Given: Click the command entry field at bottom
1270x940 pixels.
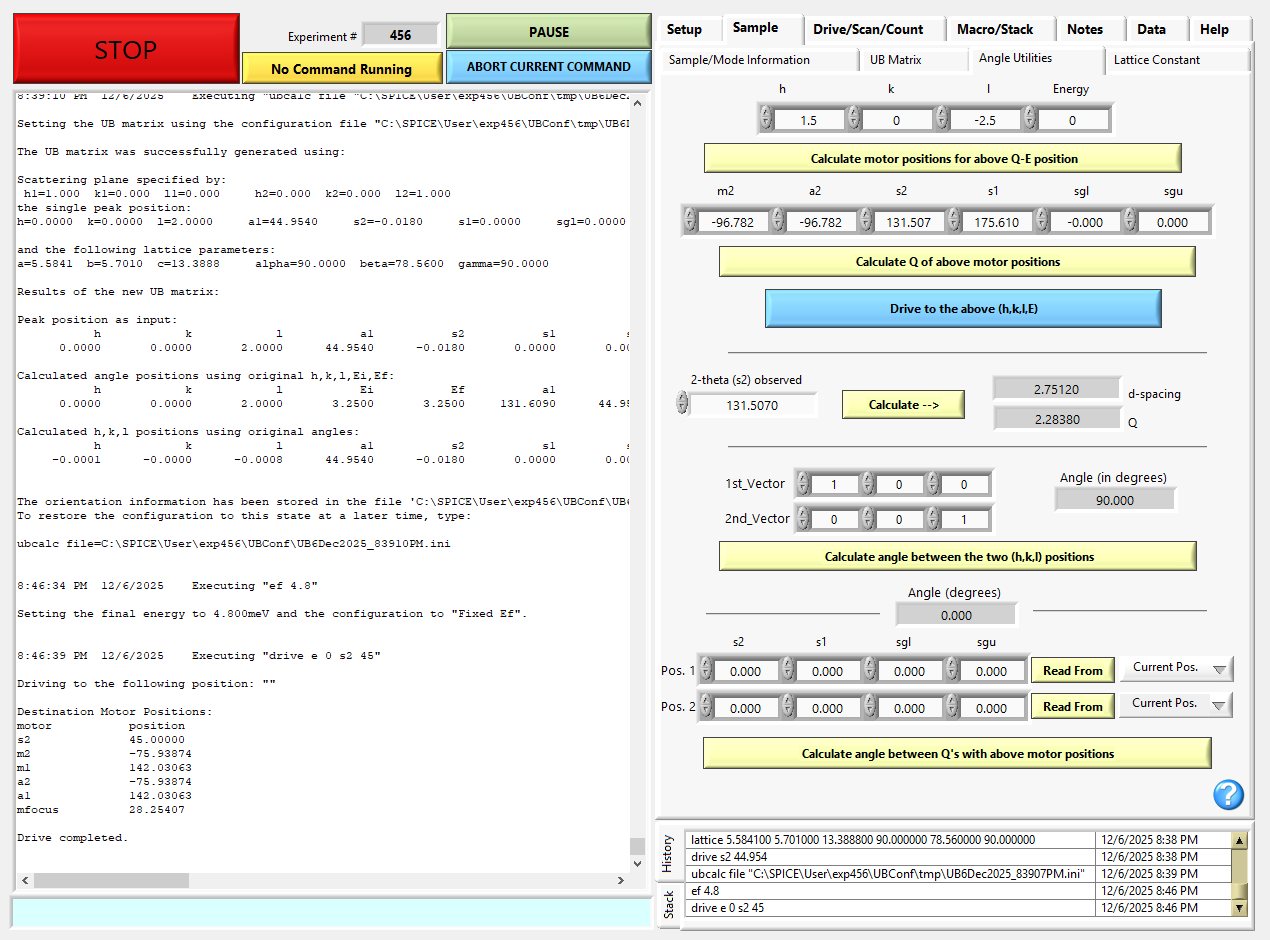Looking at the screenshot, I should click(330, 912).
